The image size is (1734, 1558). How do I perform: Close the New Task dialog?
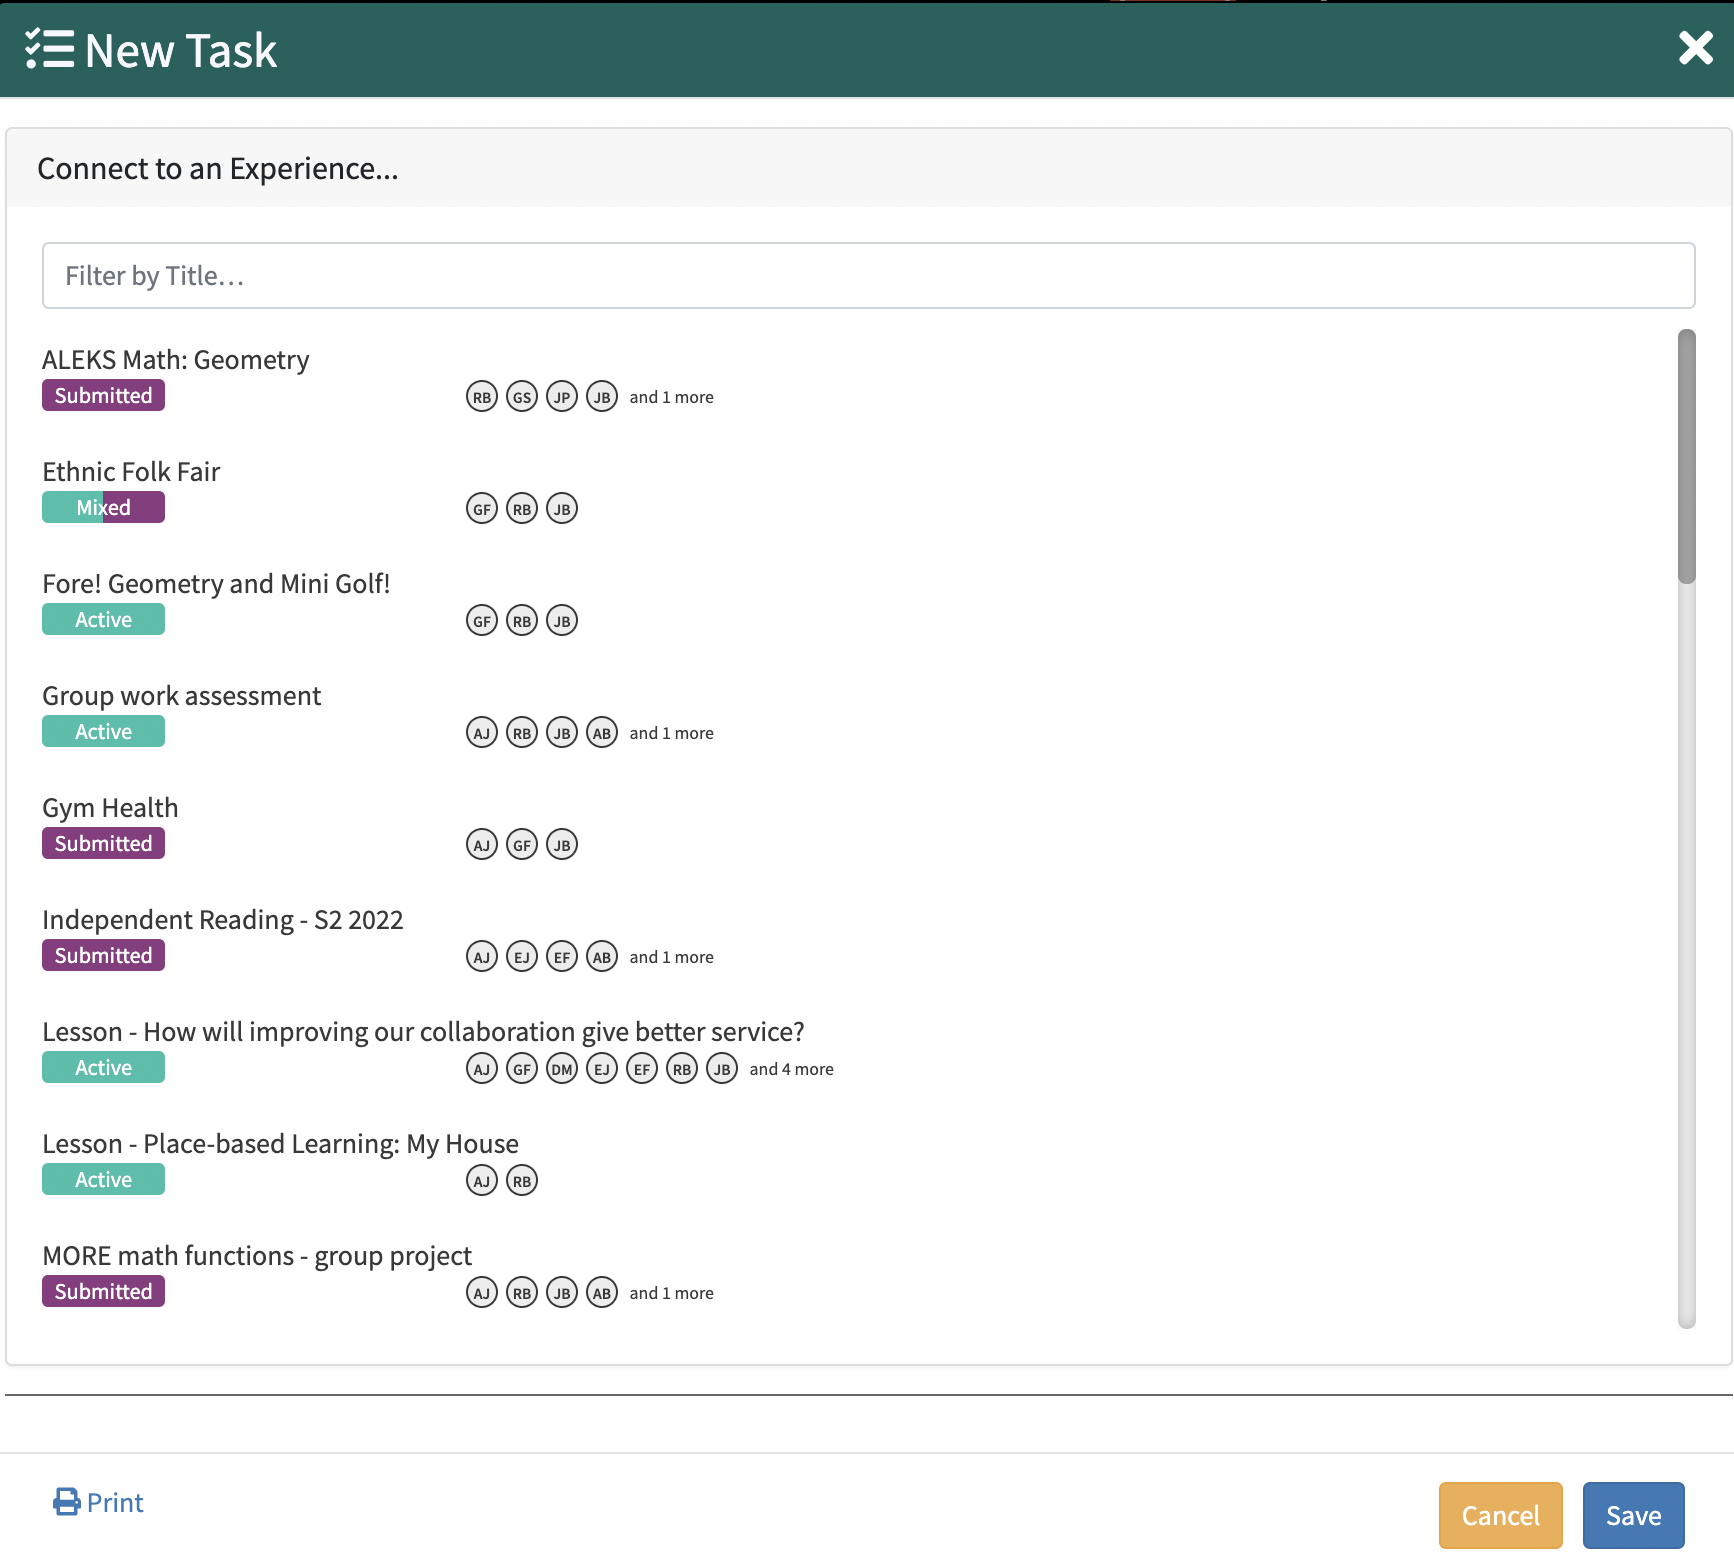coord(1695,48)
